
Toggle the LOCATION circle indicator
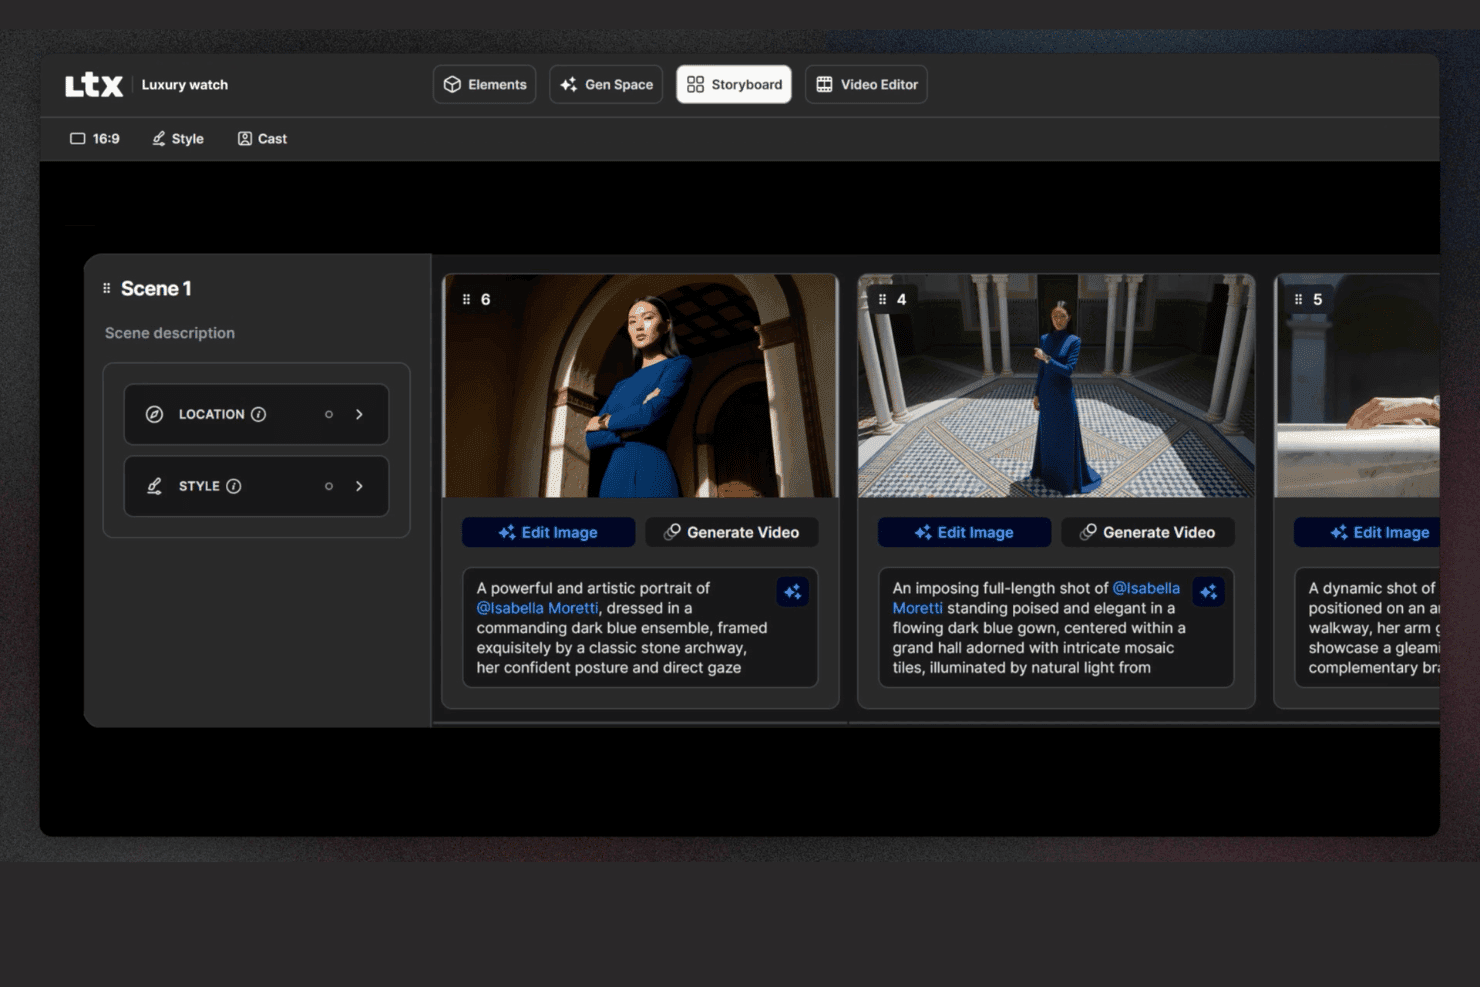(x=329, y=414)
